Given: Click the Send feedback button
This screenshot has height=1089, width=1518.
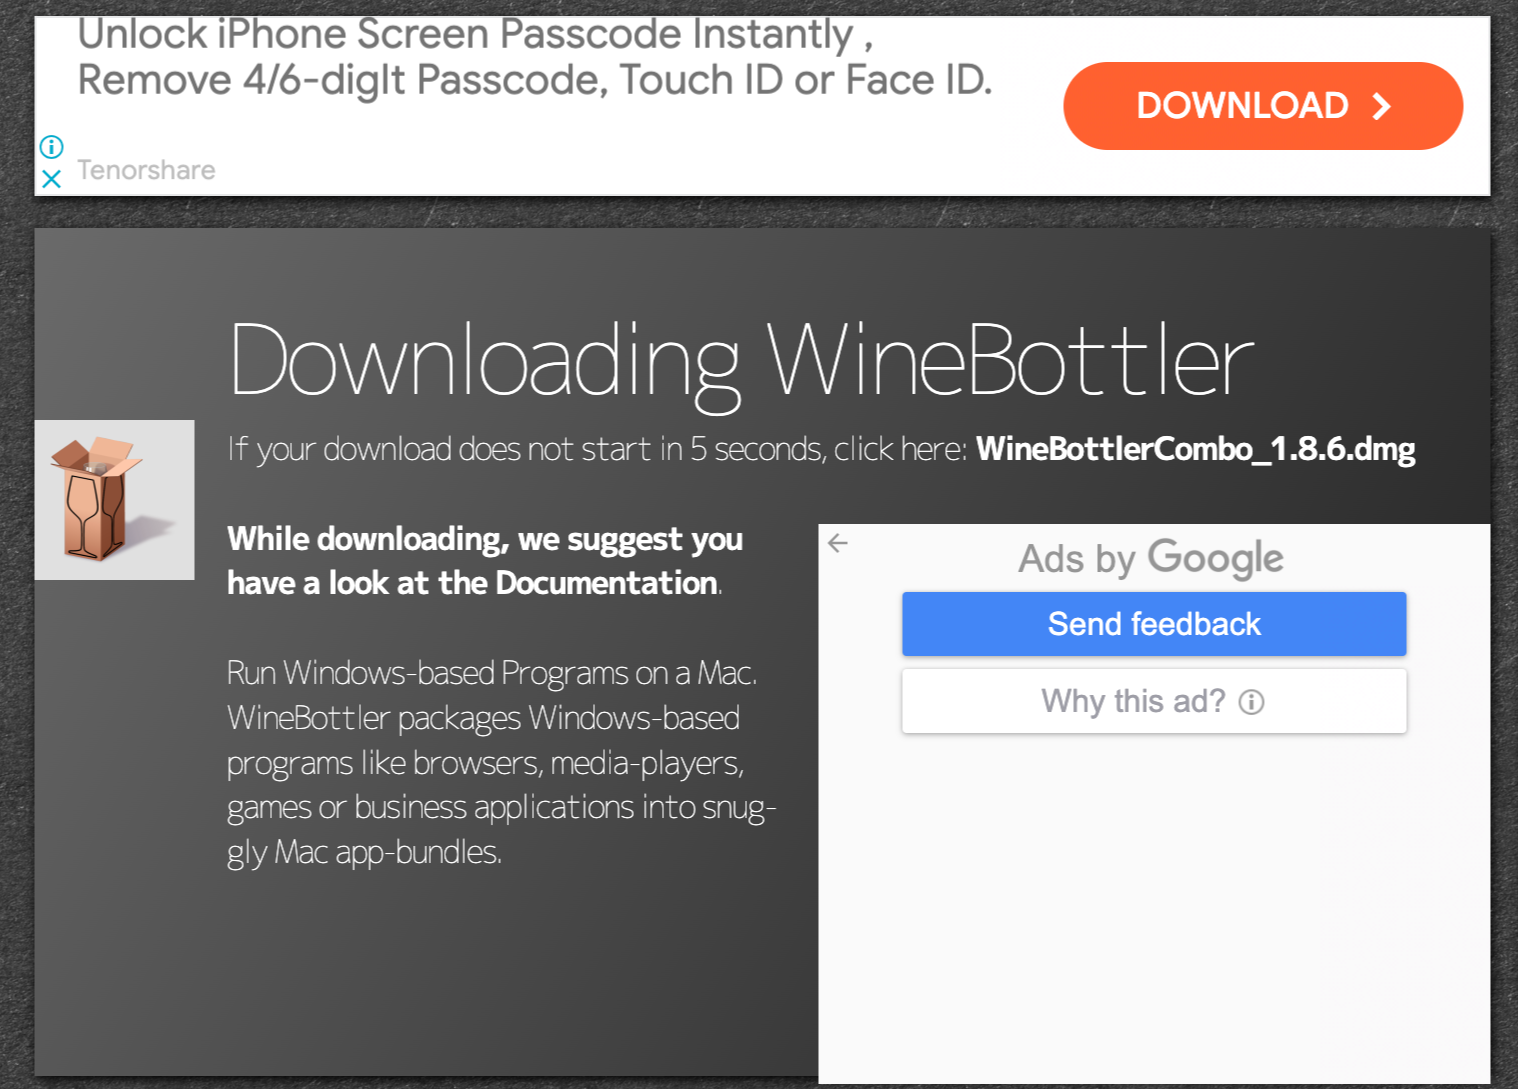Looking at the screenshot, I should (x=1154, y=624).
